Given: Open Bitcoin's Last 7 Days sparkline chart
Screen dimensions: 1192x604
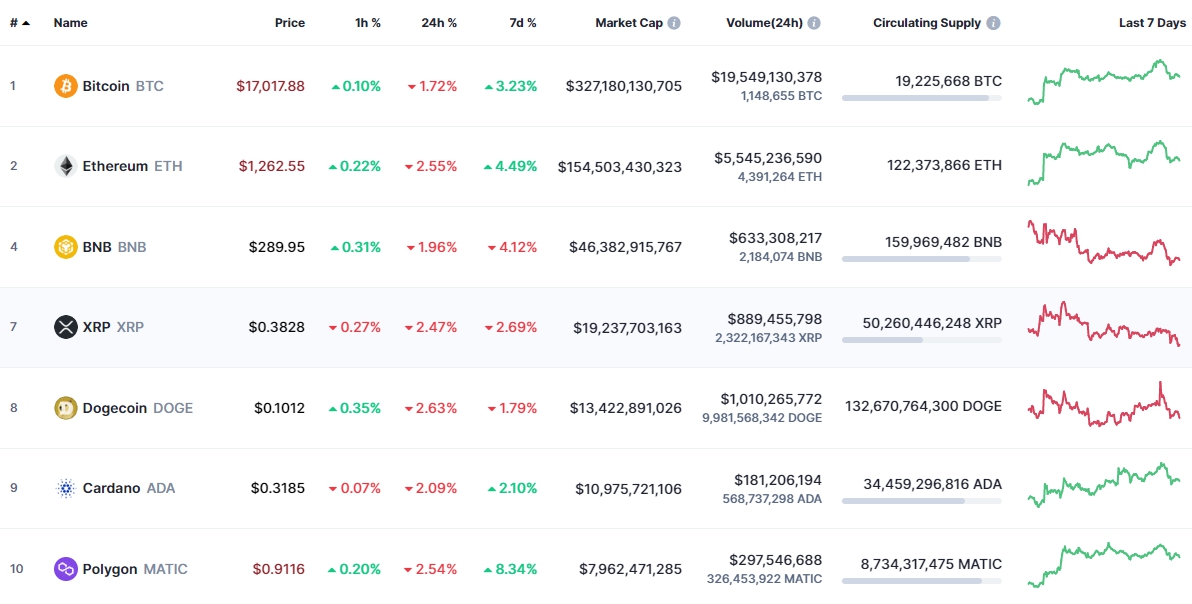Looking at the screenshot, I should (x=1104, y=82).
